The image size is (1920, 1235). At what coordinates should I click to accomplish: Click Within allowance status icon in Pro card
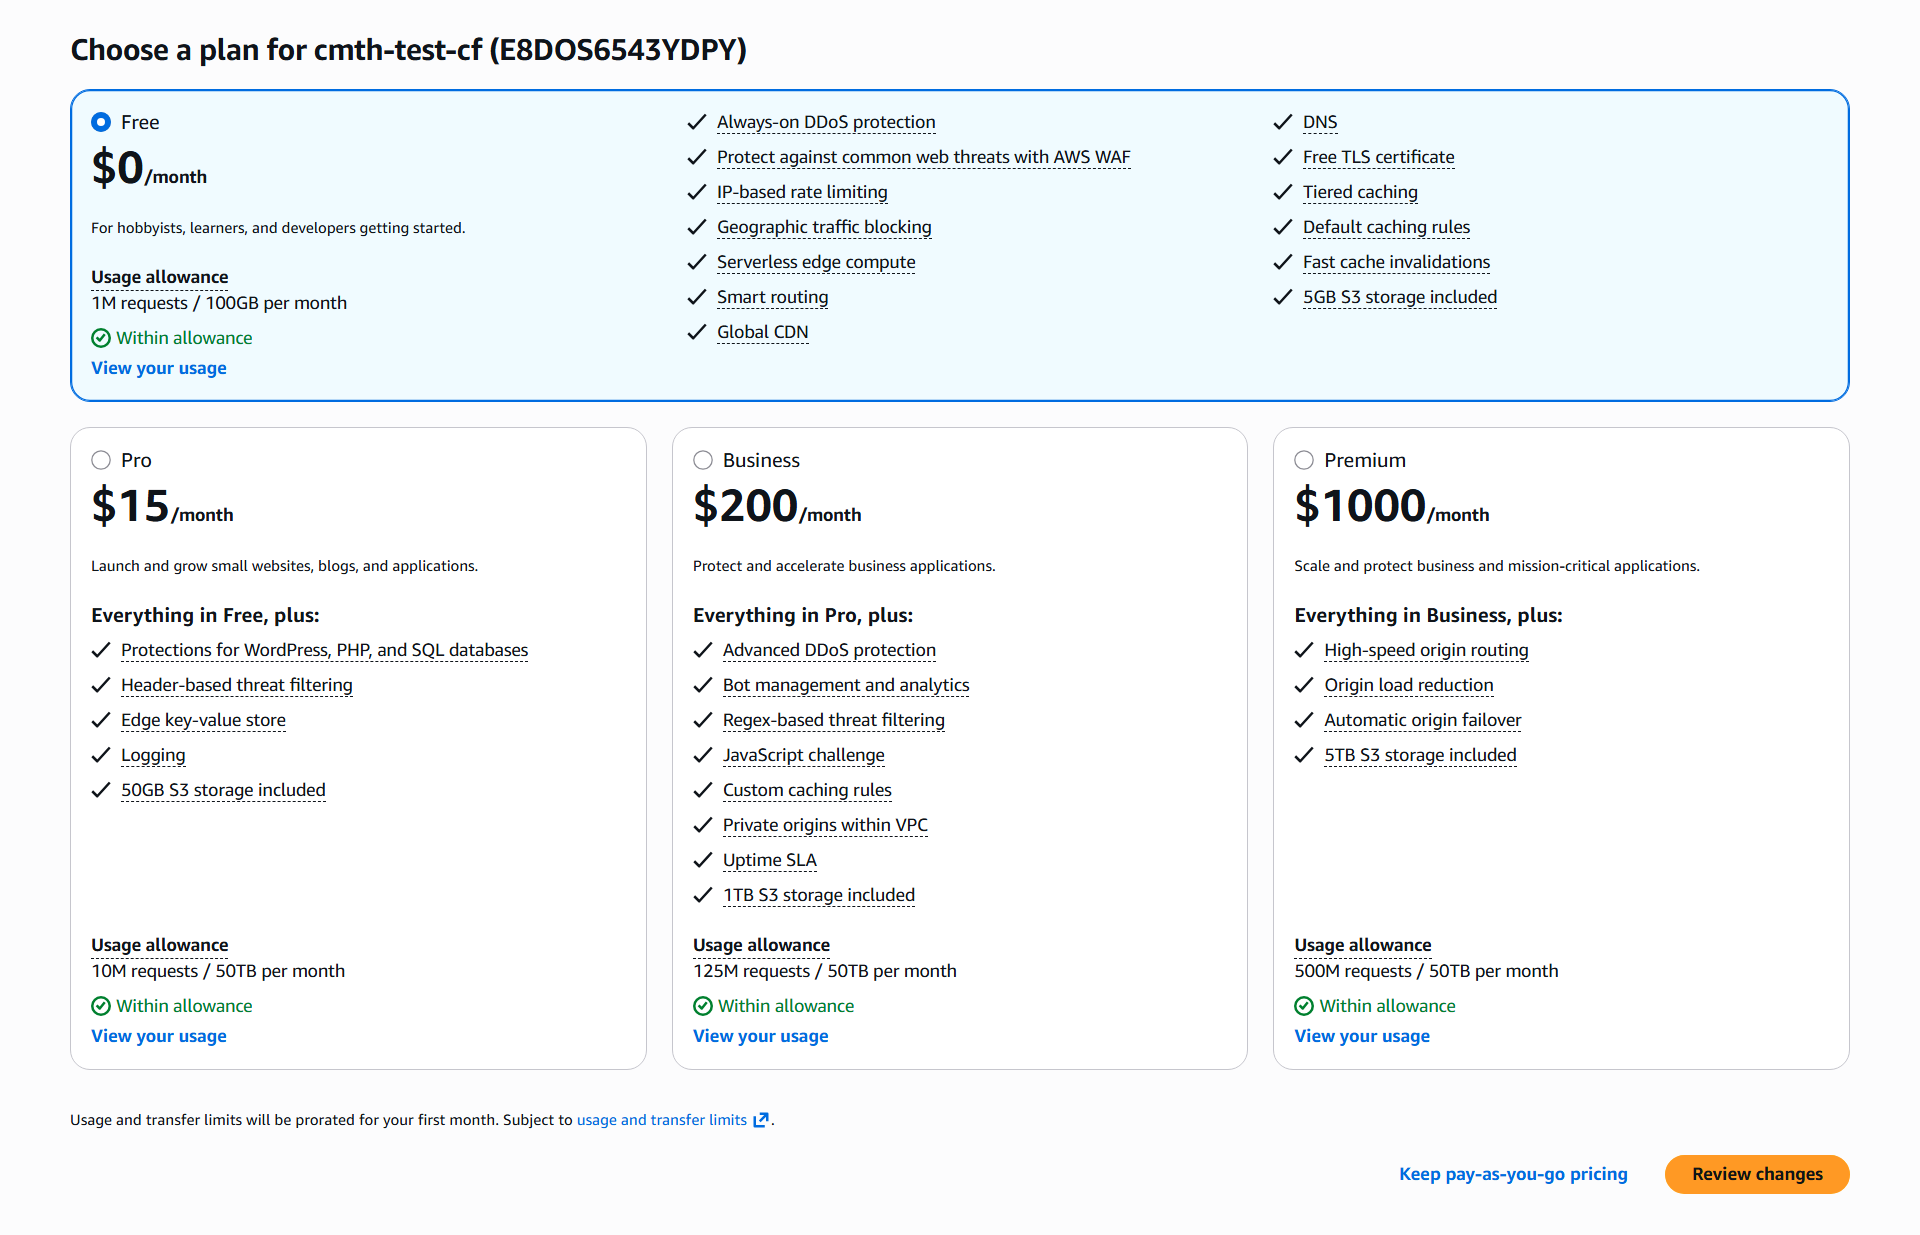[x=101, y=1006]
